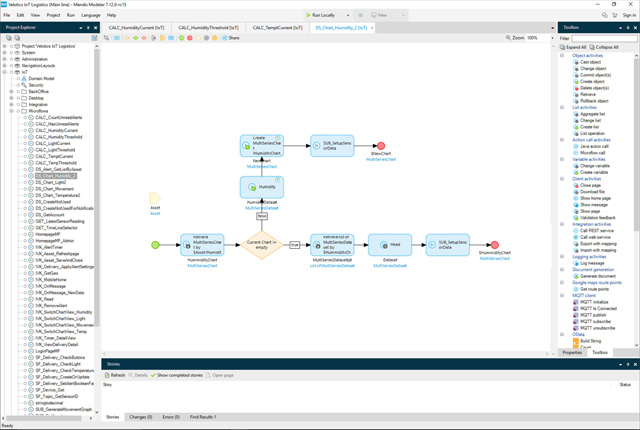The height and width of the screenshot is (430, 640).
Task: Select the green start event tool in toolbar
Action: click(x=181, y=38)
